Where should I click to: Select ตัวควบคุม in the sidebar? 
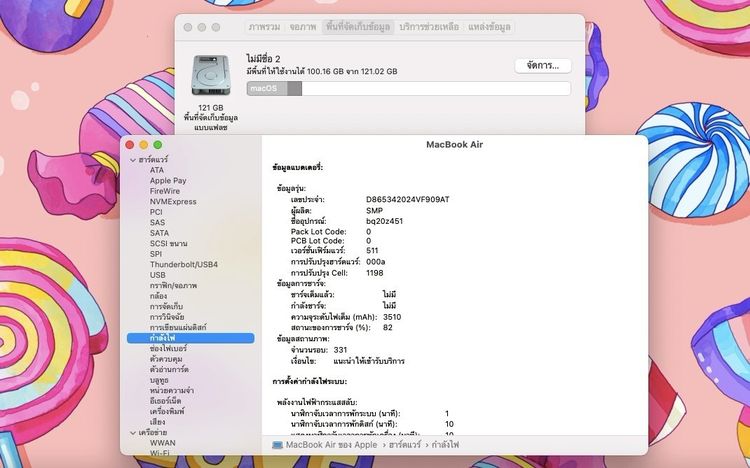pyautogui.click(x=166, y=359)
